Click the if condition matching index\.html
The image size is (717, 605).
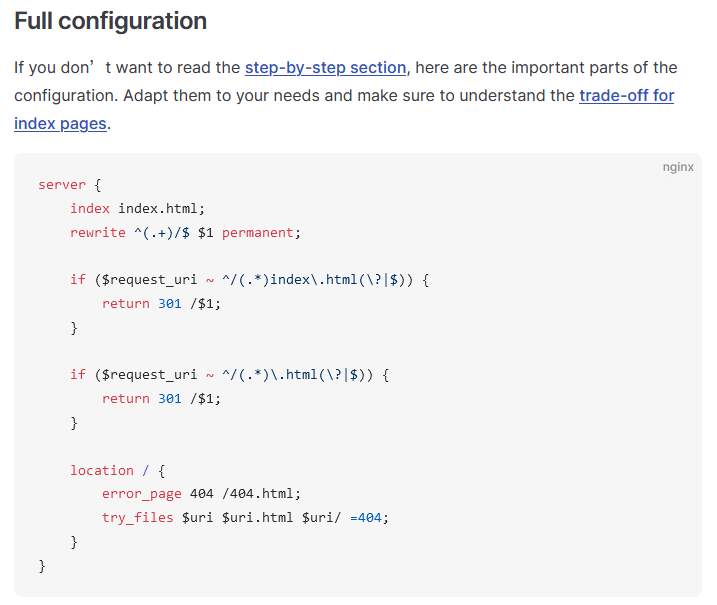[x=250, y=280]
